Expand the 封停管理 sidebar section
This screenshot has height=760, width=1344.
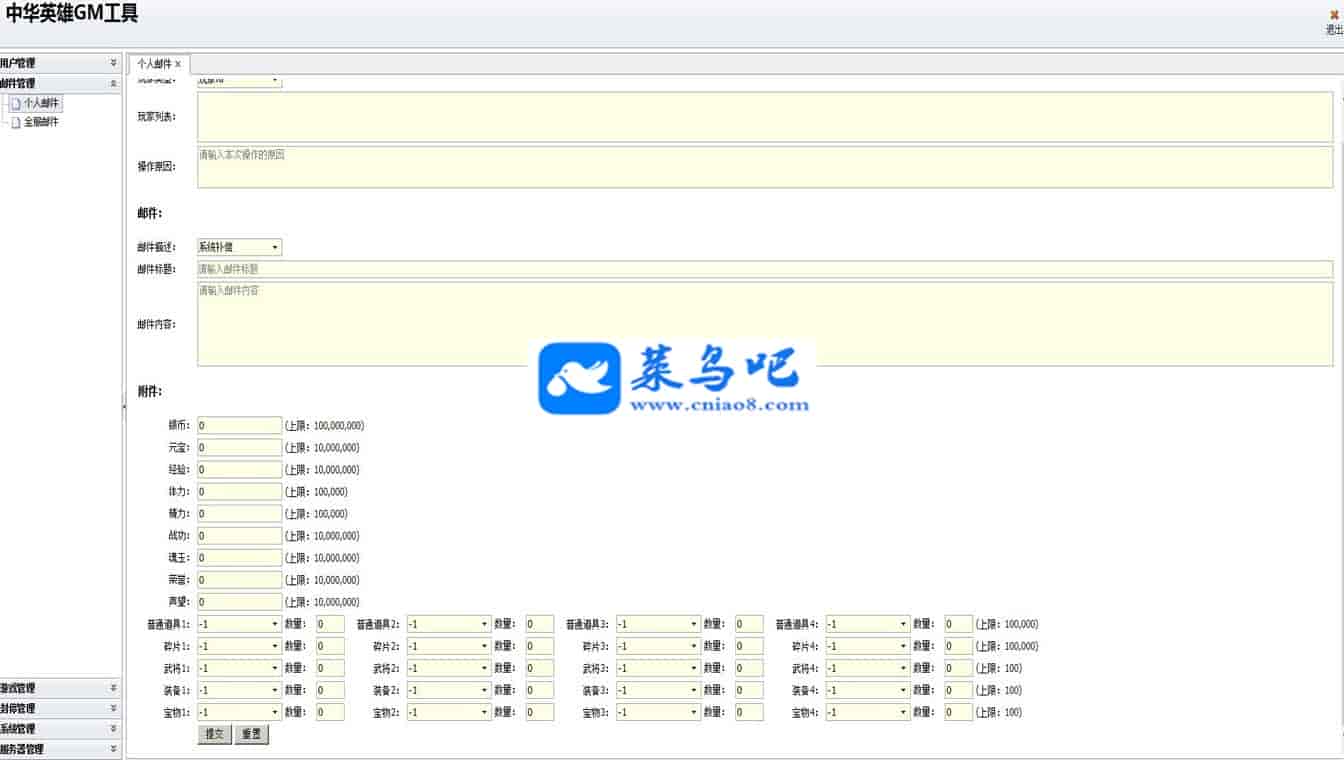(x=113, y=709)
